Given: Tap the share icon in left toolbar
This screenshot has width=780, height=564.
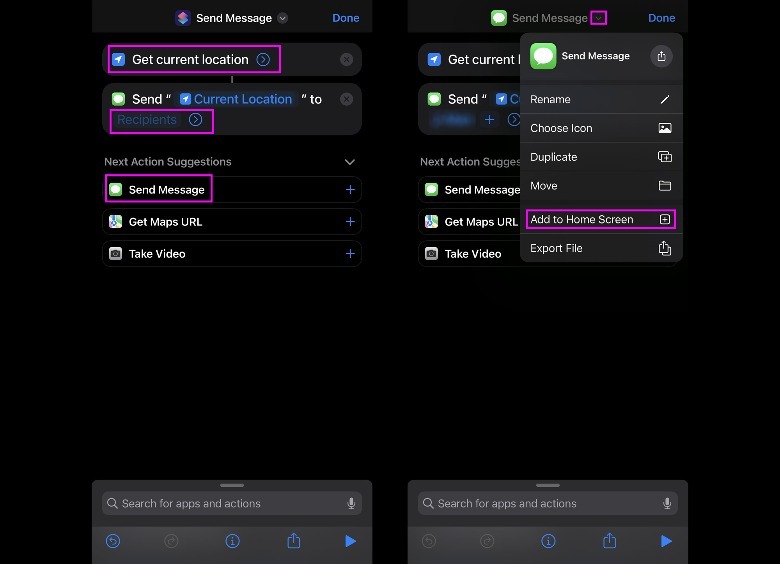Looking at the screenshot, I should click(293, 541).
